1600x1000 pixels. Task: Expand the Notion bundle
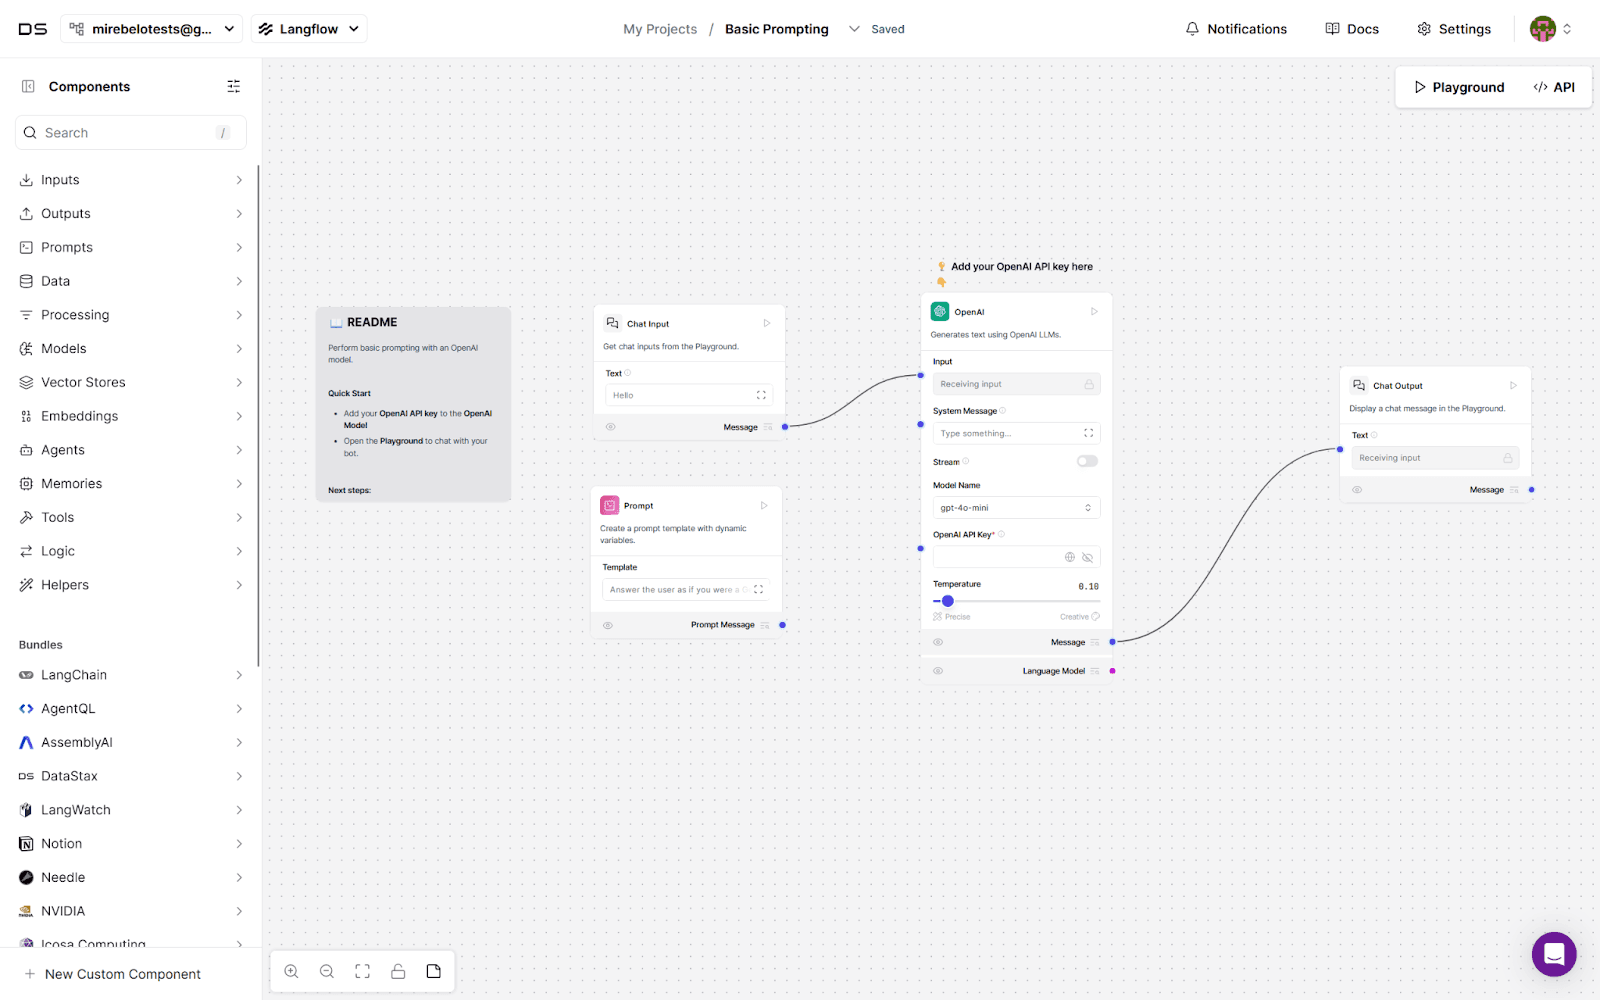(132, 844)
